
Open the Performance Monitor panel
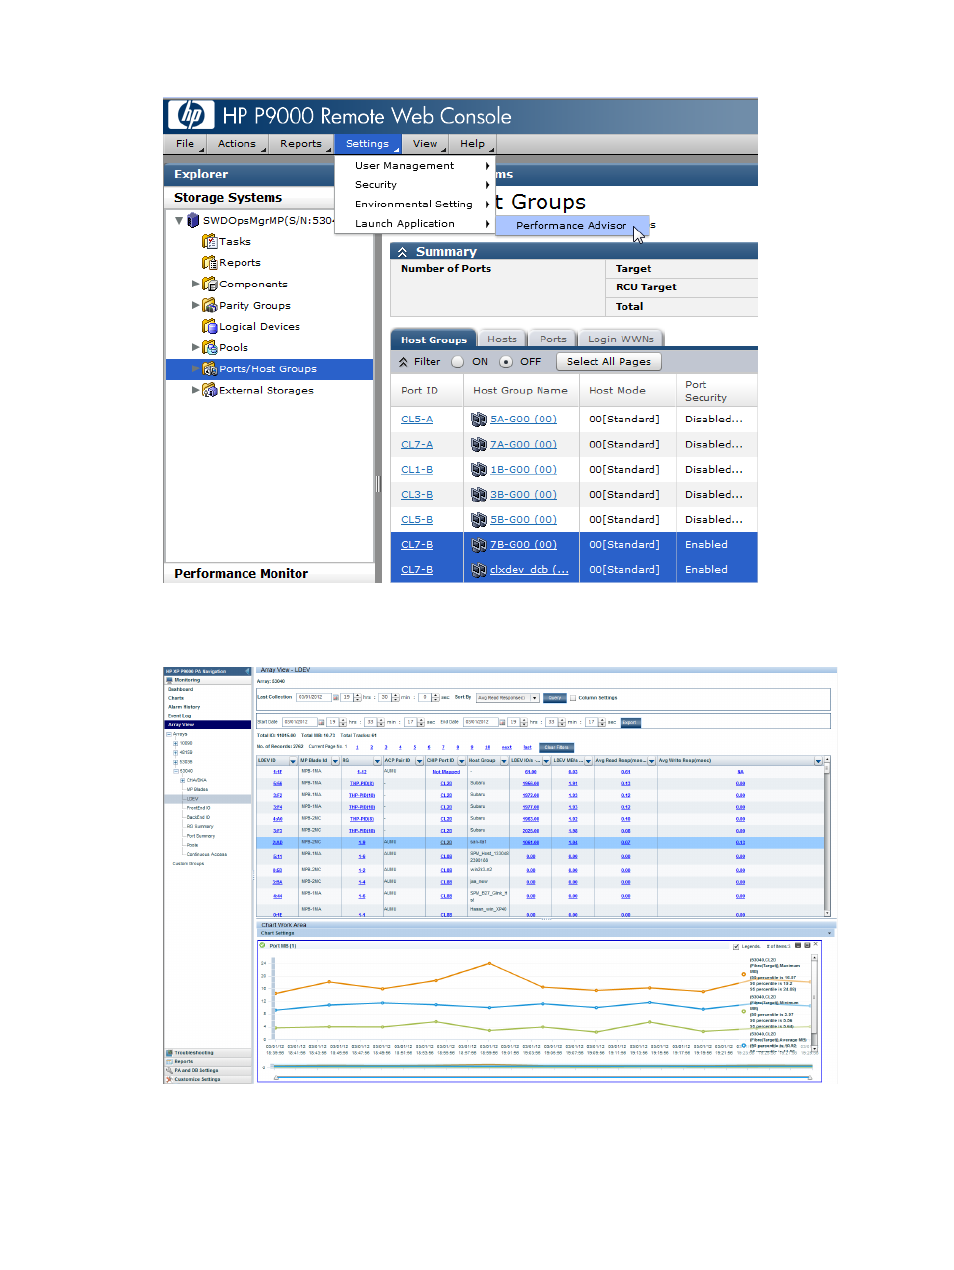point(268,573)
